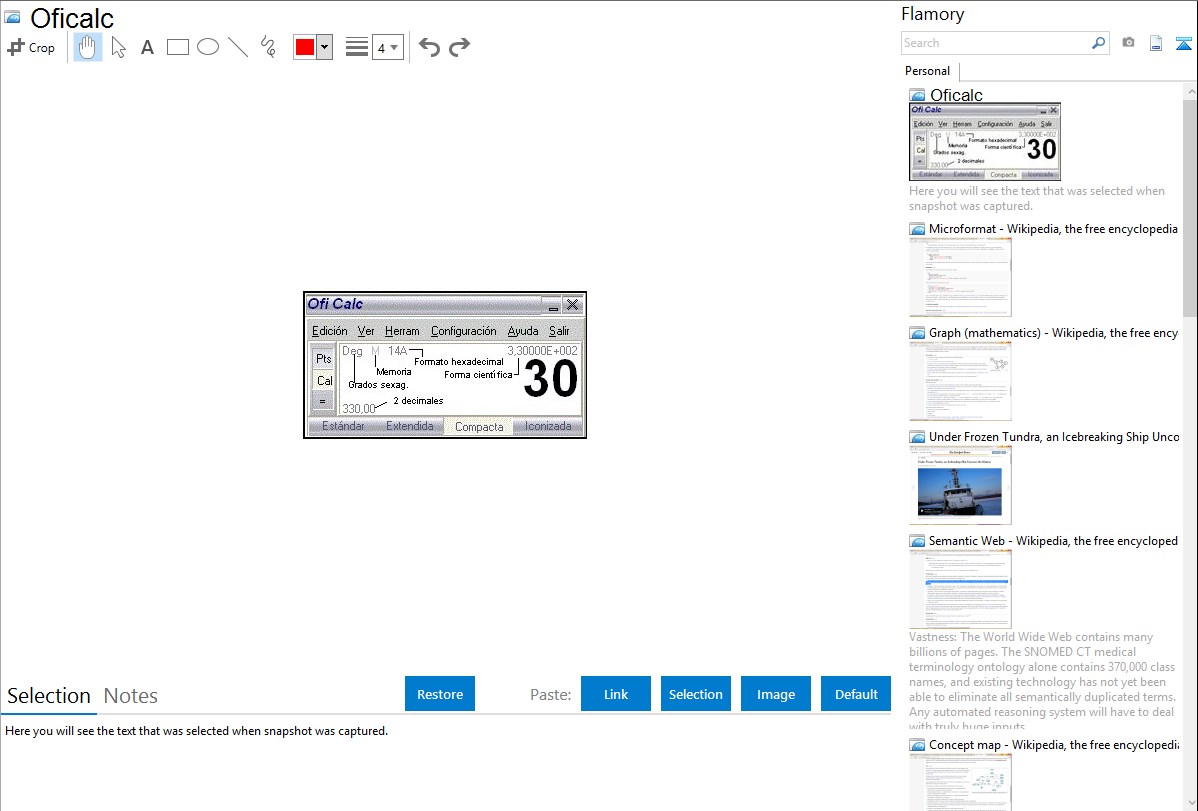Click the camera snapshot icon
The width and height of the screenshot is (1198, 811).
1128,43
